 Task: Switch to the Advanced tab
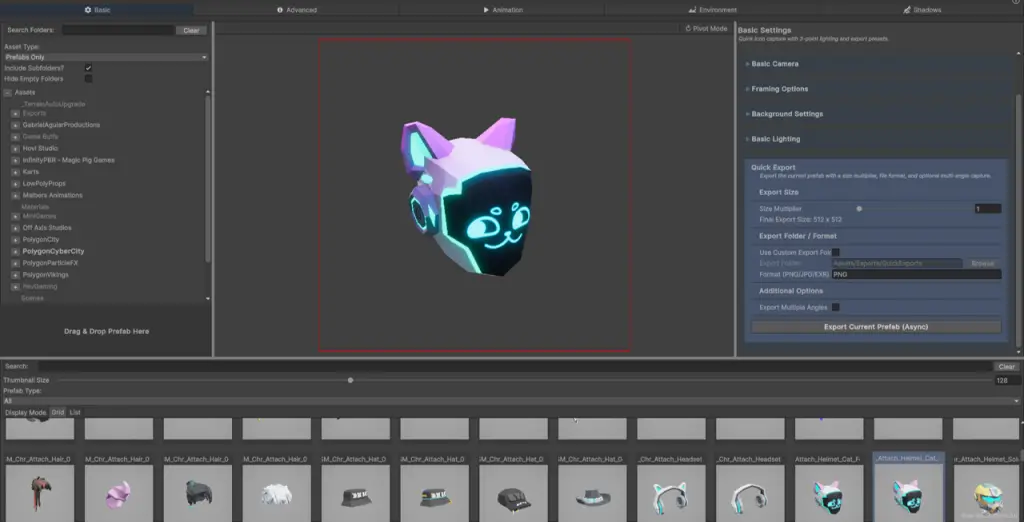pyautogui.click(x=297, y=10)
